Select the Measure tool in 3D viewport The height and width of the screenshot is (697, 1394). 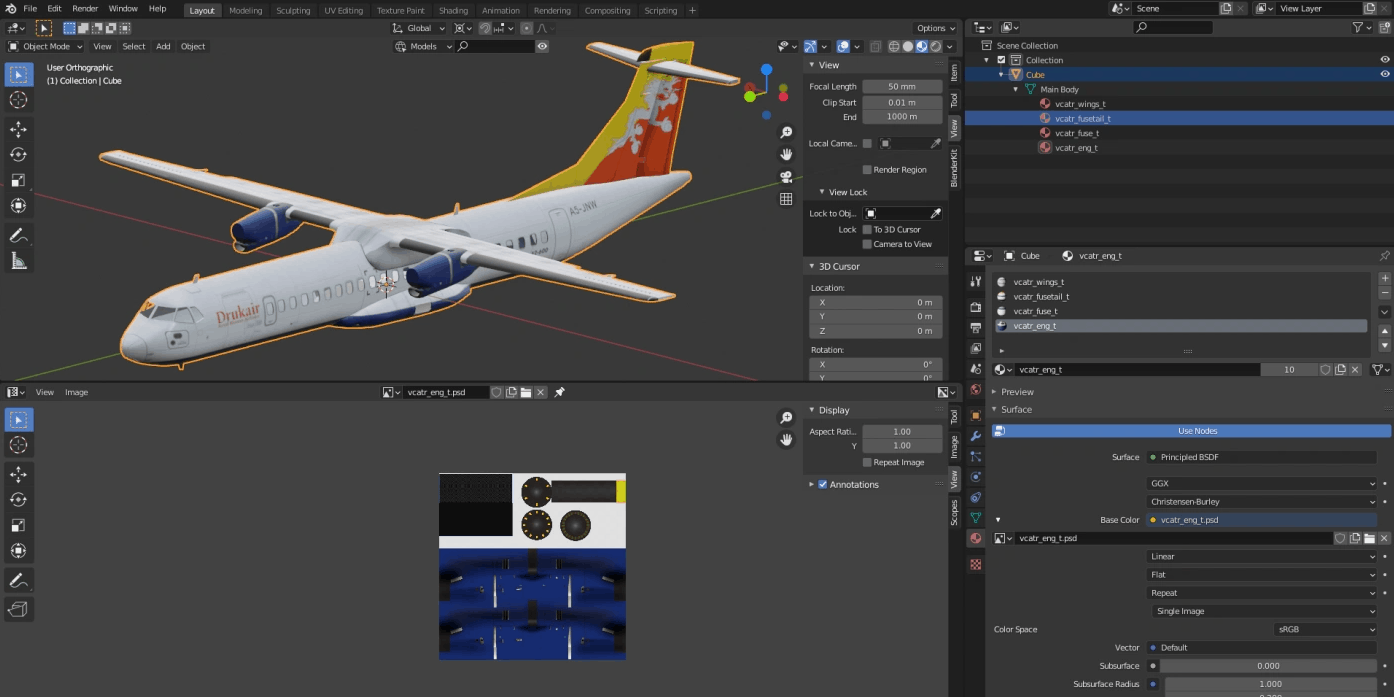coord(18,261)
